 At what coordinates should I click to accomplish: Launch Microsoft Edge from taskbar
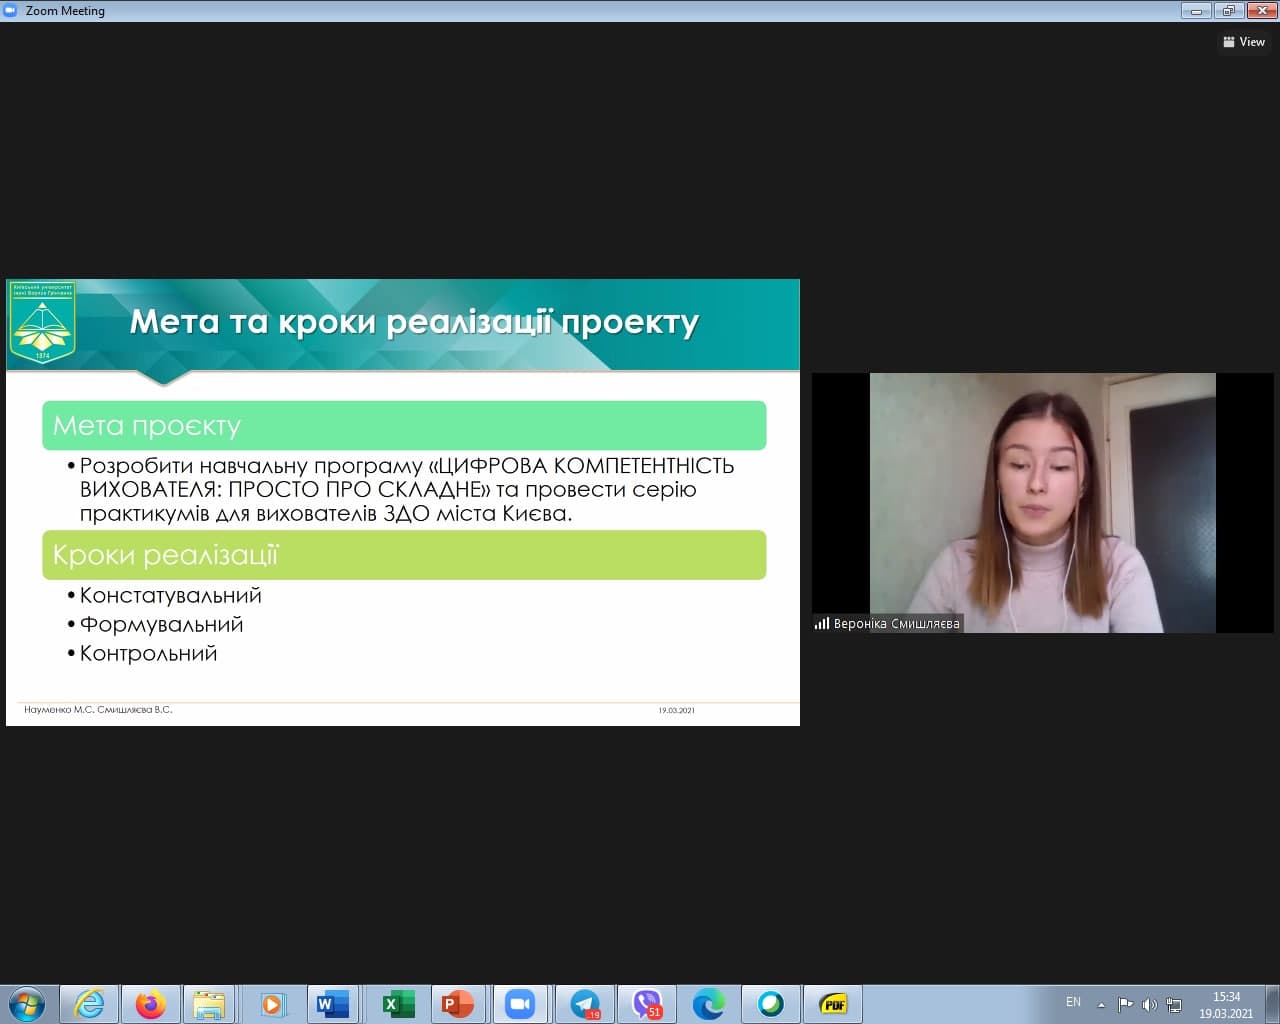(x=709, y=1004)
